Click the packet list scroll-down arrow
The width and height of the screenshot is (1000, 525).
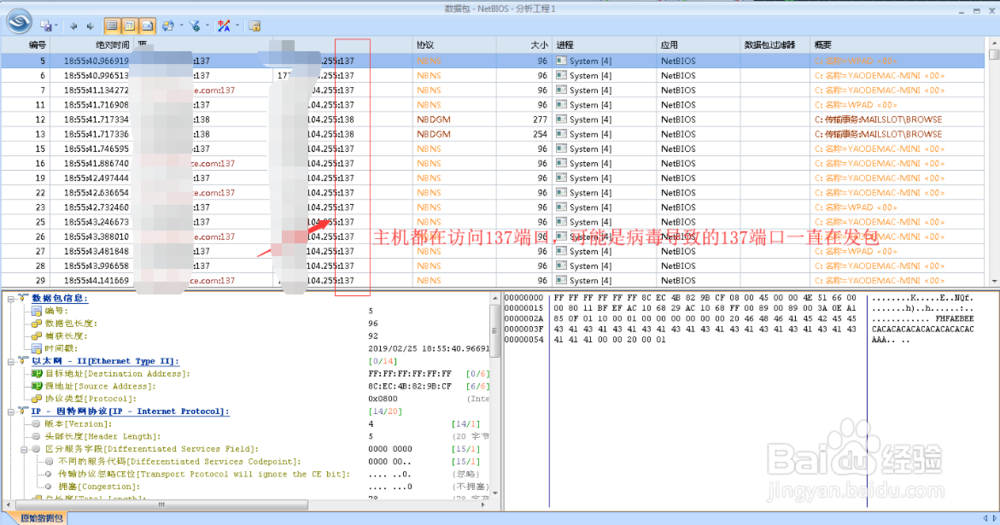point(994,281)
